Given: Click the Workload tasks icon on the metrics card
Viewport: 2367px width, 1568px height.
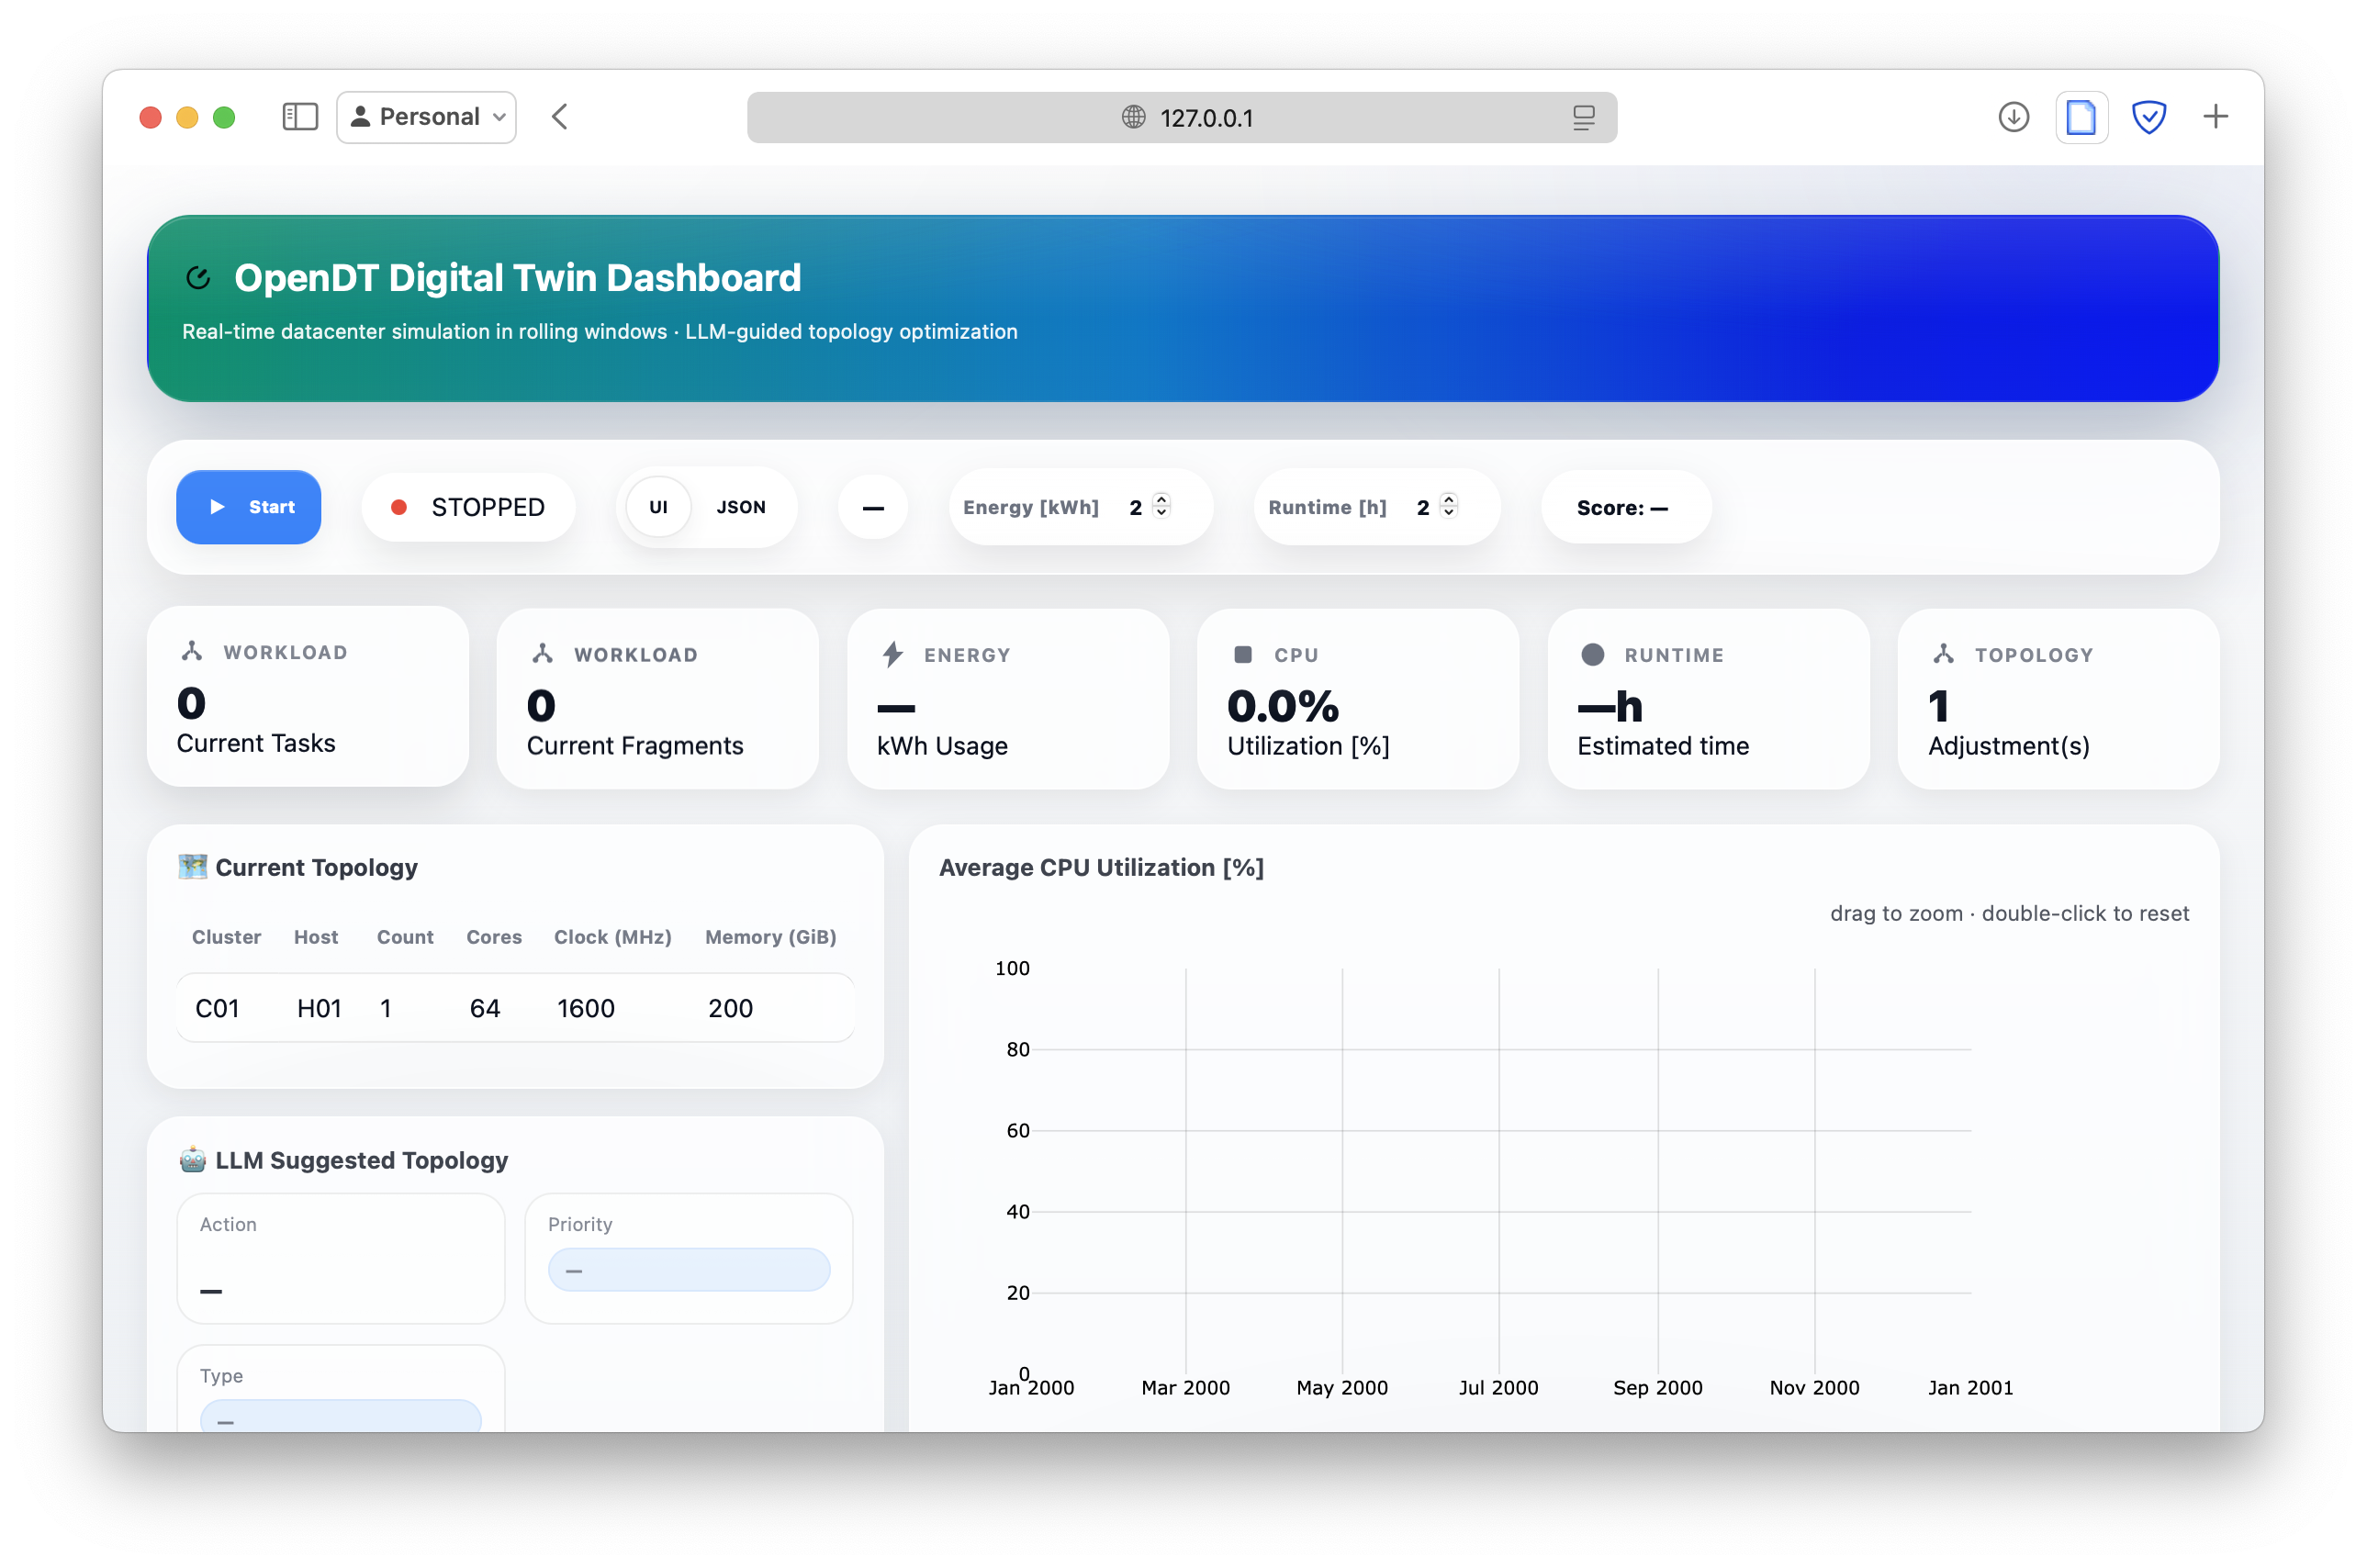Looking at the screenshot, I should [191, 651].
